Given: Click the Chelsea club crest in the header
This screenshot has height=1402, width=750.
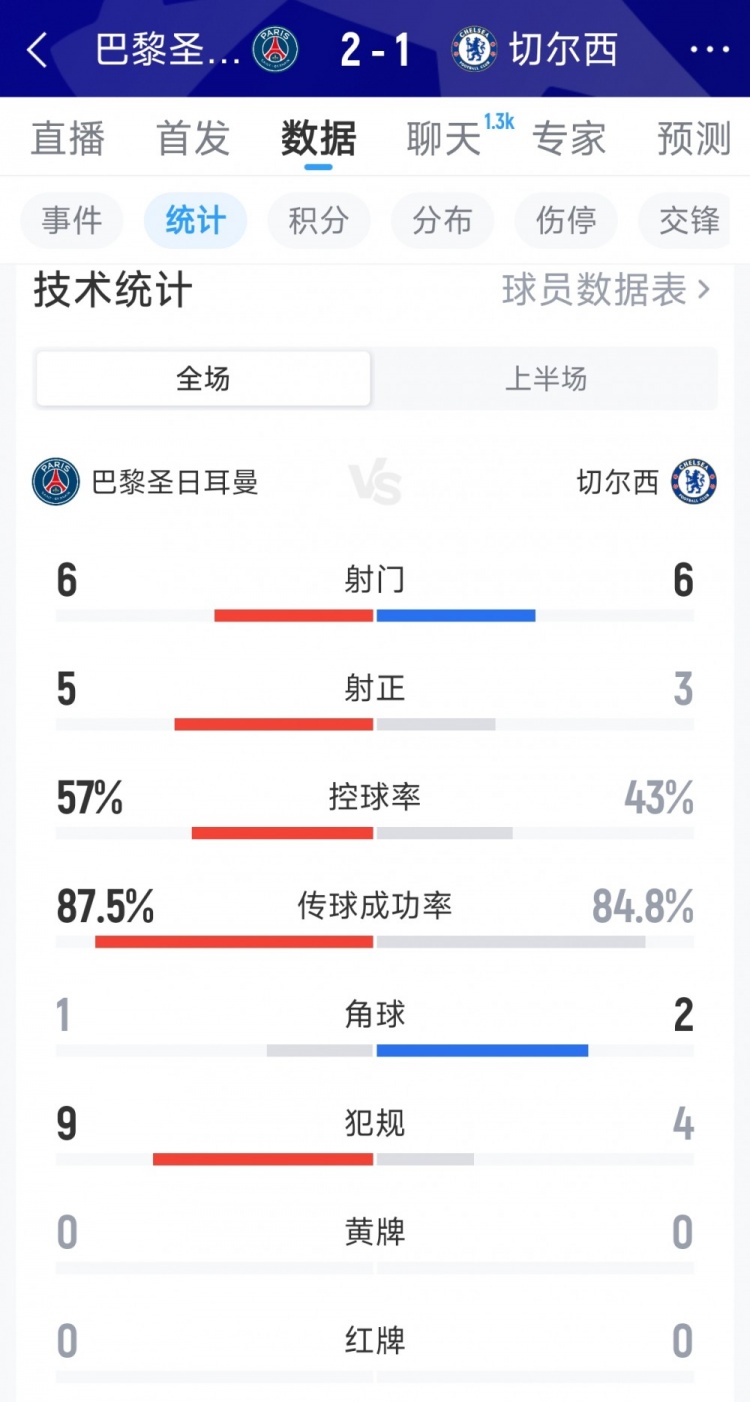Looking at the screenshot, I should click(x=473, y=48).
